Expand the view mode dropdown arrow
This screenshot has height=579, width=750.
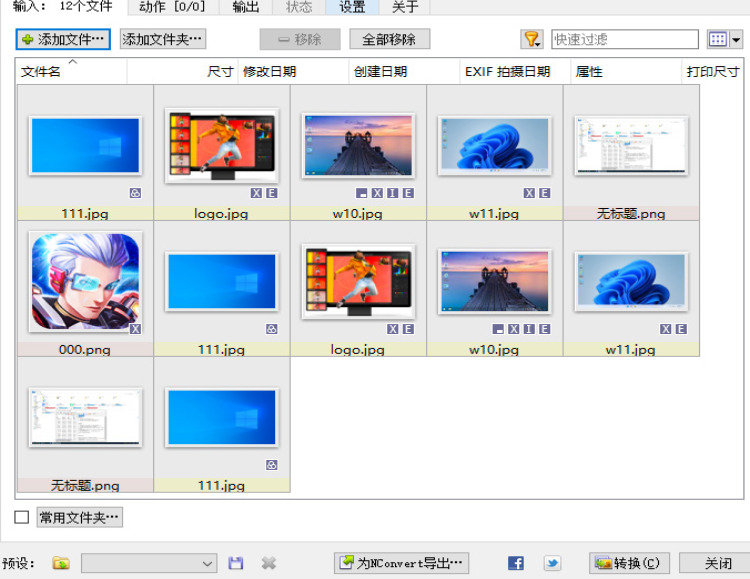click(x=736, y=39)
